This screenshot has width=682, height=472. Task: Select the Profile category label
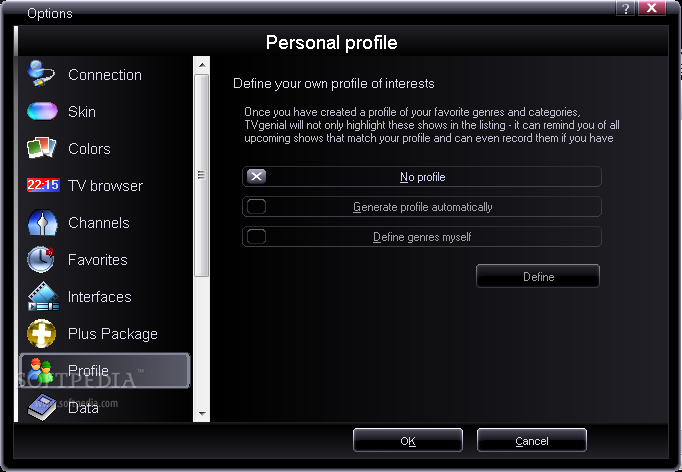[88, 371]
